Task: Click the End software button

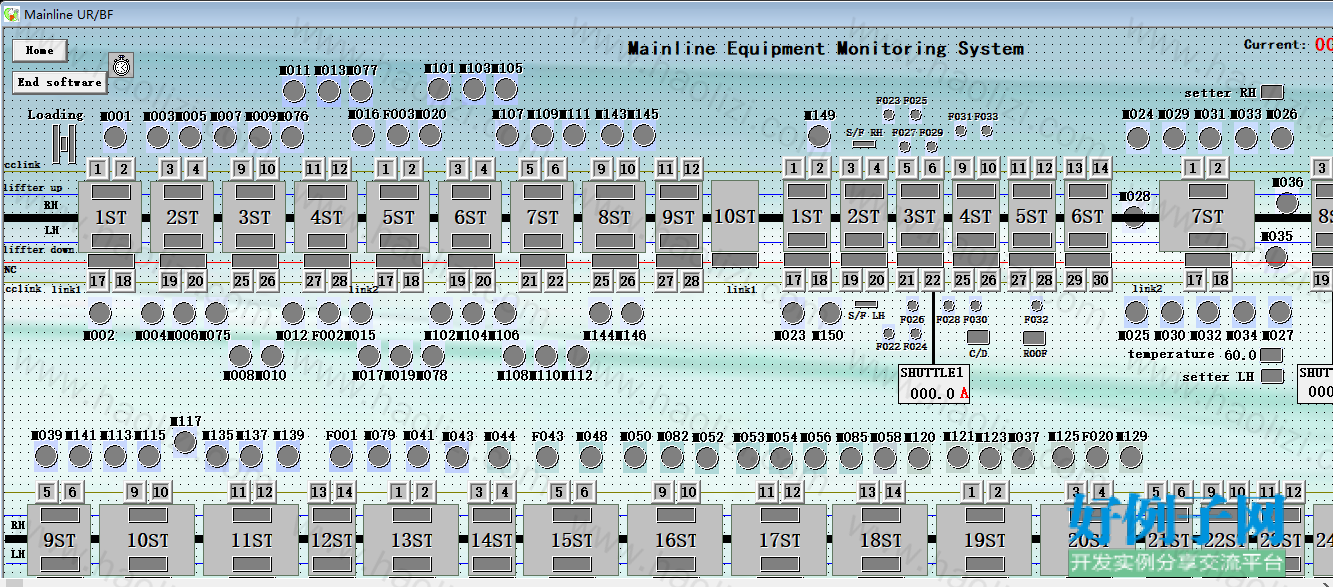Action: [60, 82]
